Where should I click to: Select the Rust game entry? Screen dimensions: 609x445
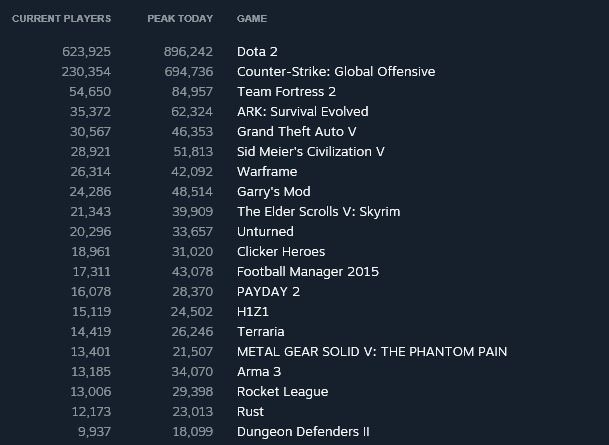[250, 412]
